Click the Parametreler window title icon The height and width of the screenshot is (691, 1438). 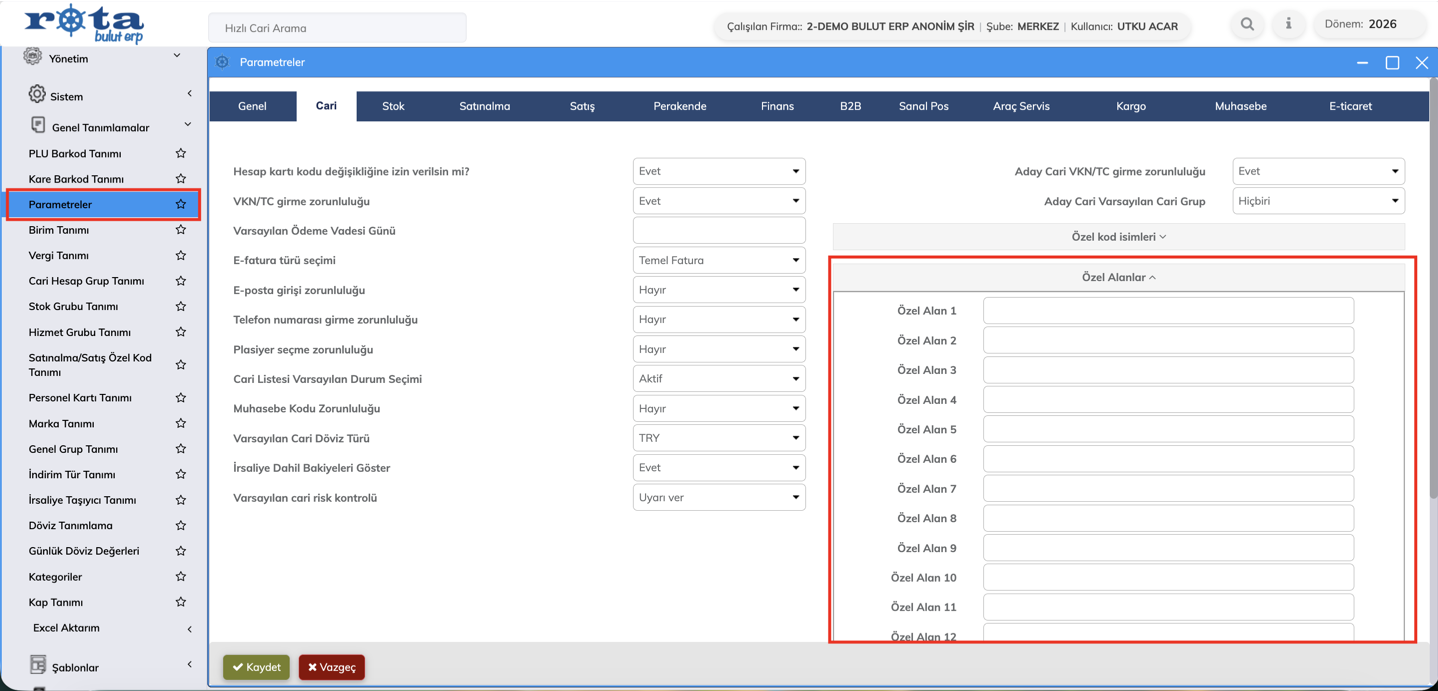pyautogui.click(x=222, y=62)
